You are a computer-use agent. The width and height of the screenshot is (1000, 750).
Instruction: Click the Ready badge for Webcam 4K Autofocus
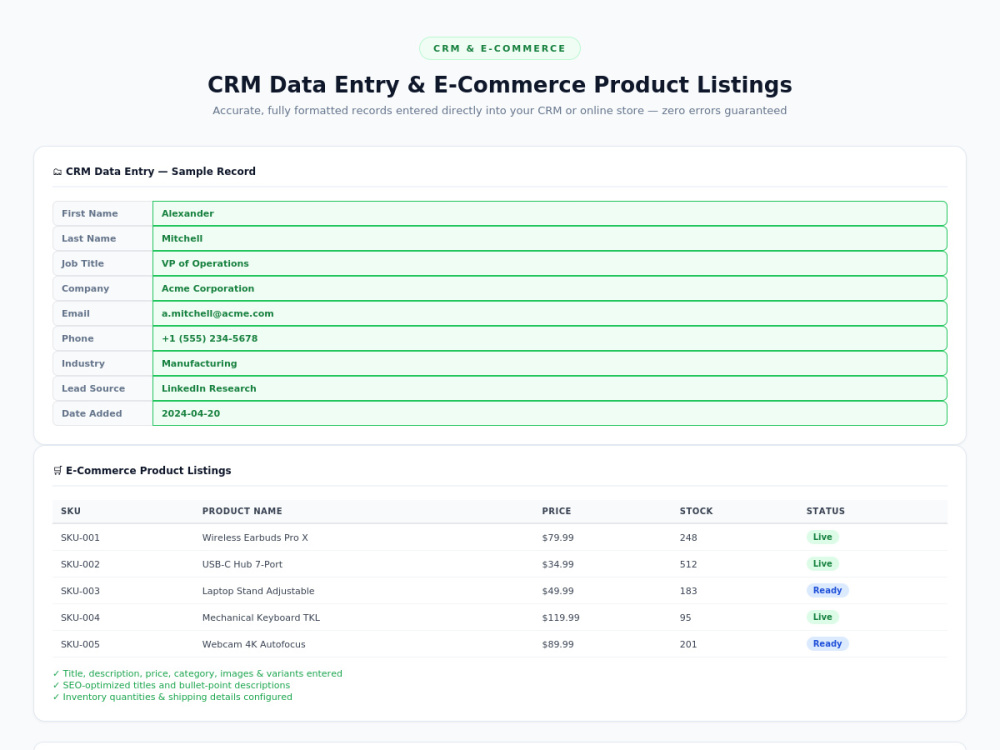click(x=827, y=644)
